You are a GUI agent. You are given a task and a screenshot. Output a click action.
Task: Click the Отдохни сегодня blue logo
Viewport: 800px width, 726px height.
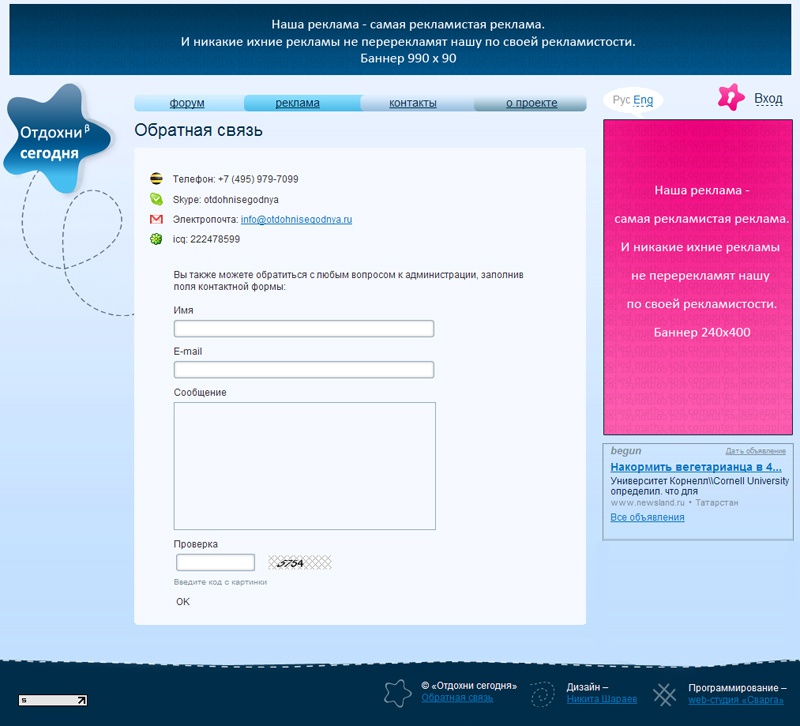(x=54, y=142)
